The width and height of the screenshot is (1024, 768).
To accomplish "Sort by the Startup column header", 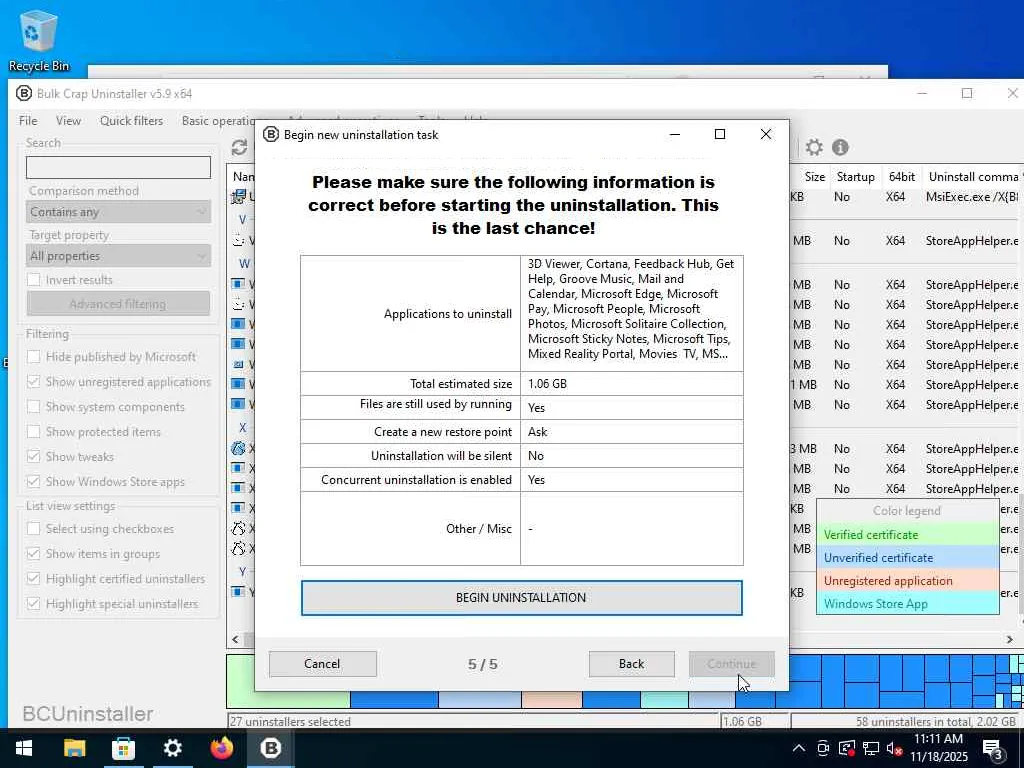I will click(856, 177).
